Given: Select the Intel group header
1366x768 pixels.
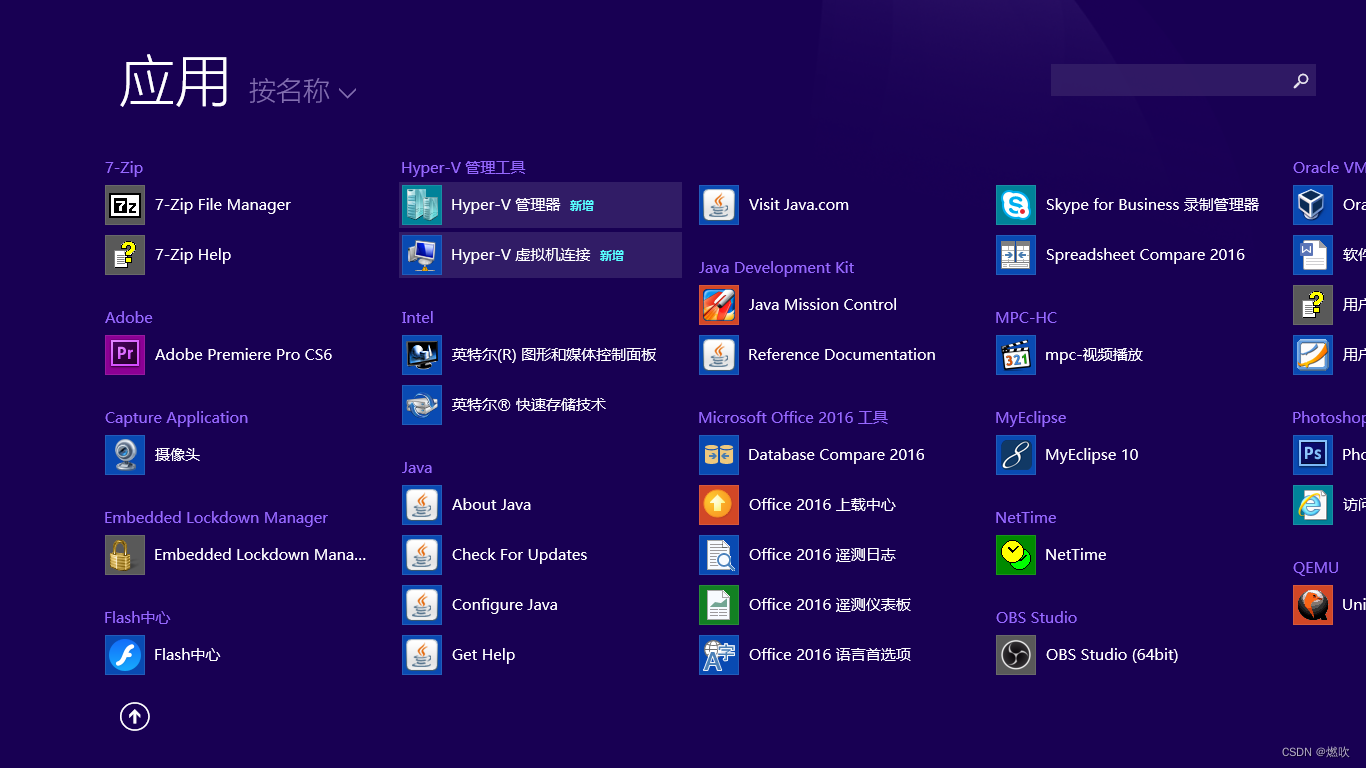Looking at the screenshot, I should [x=417, y=318].
